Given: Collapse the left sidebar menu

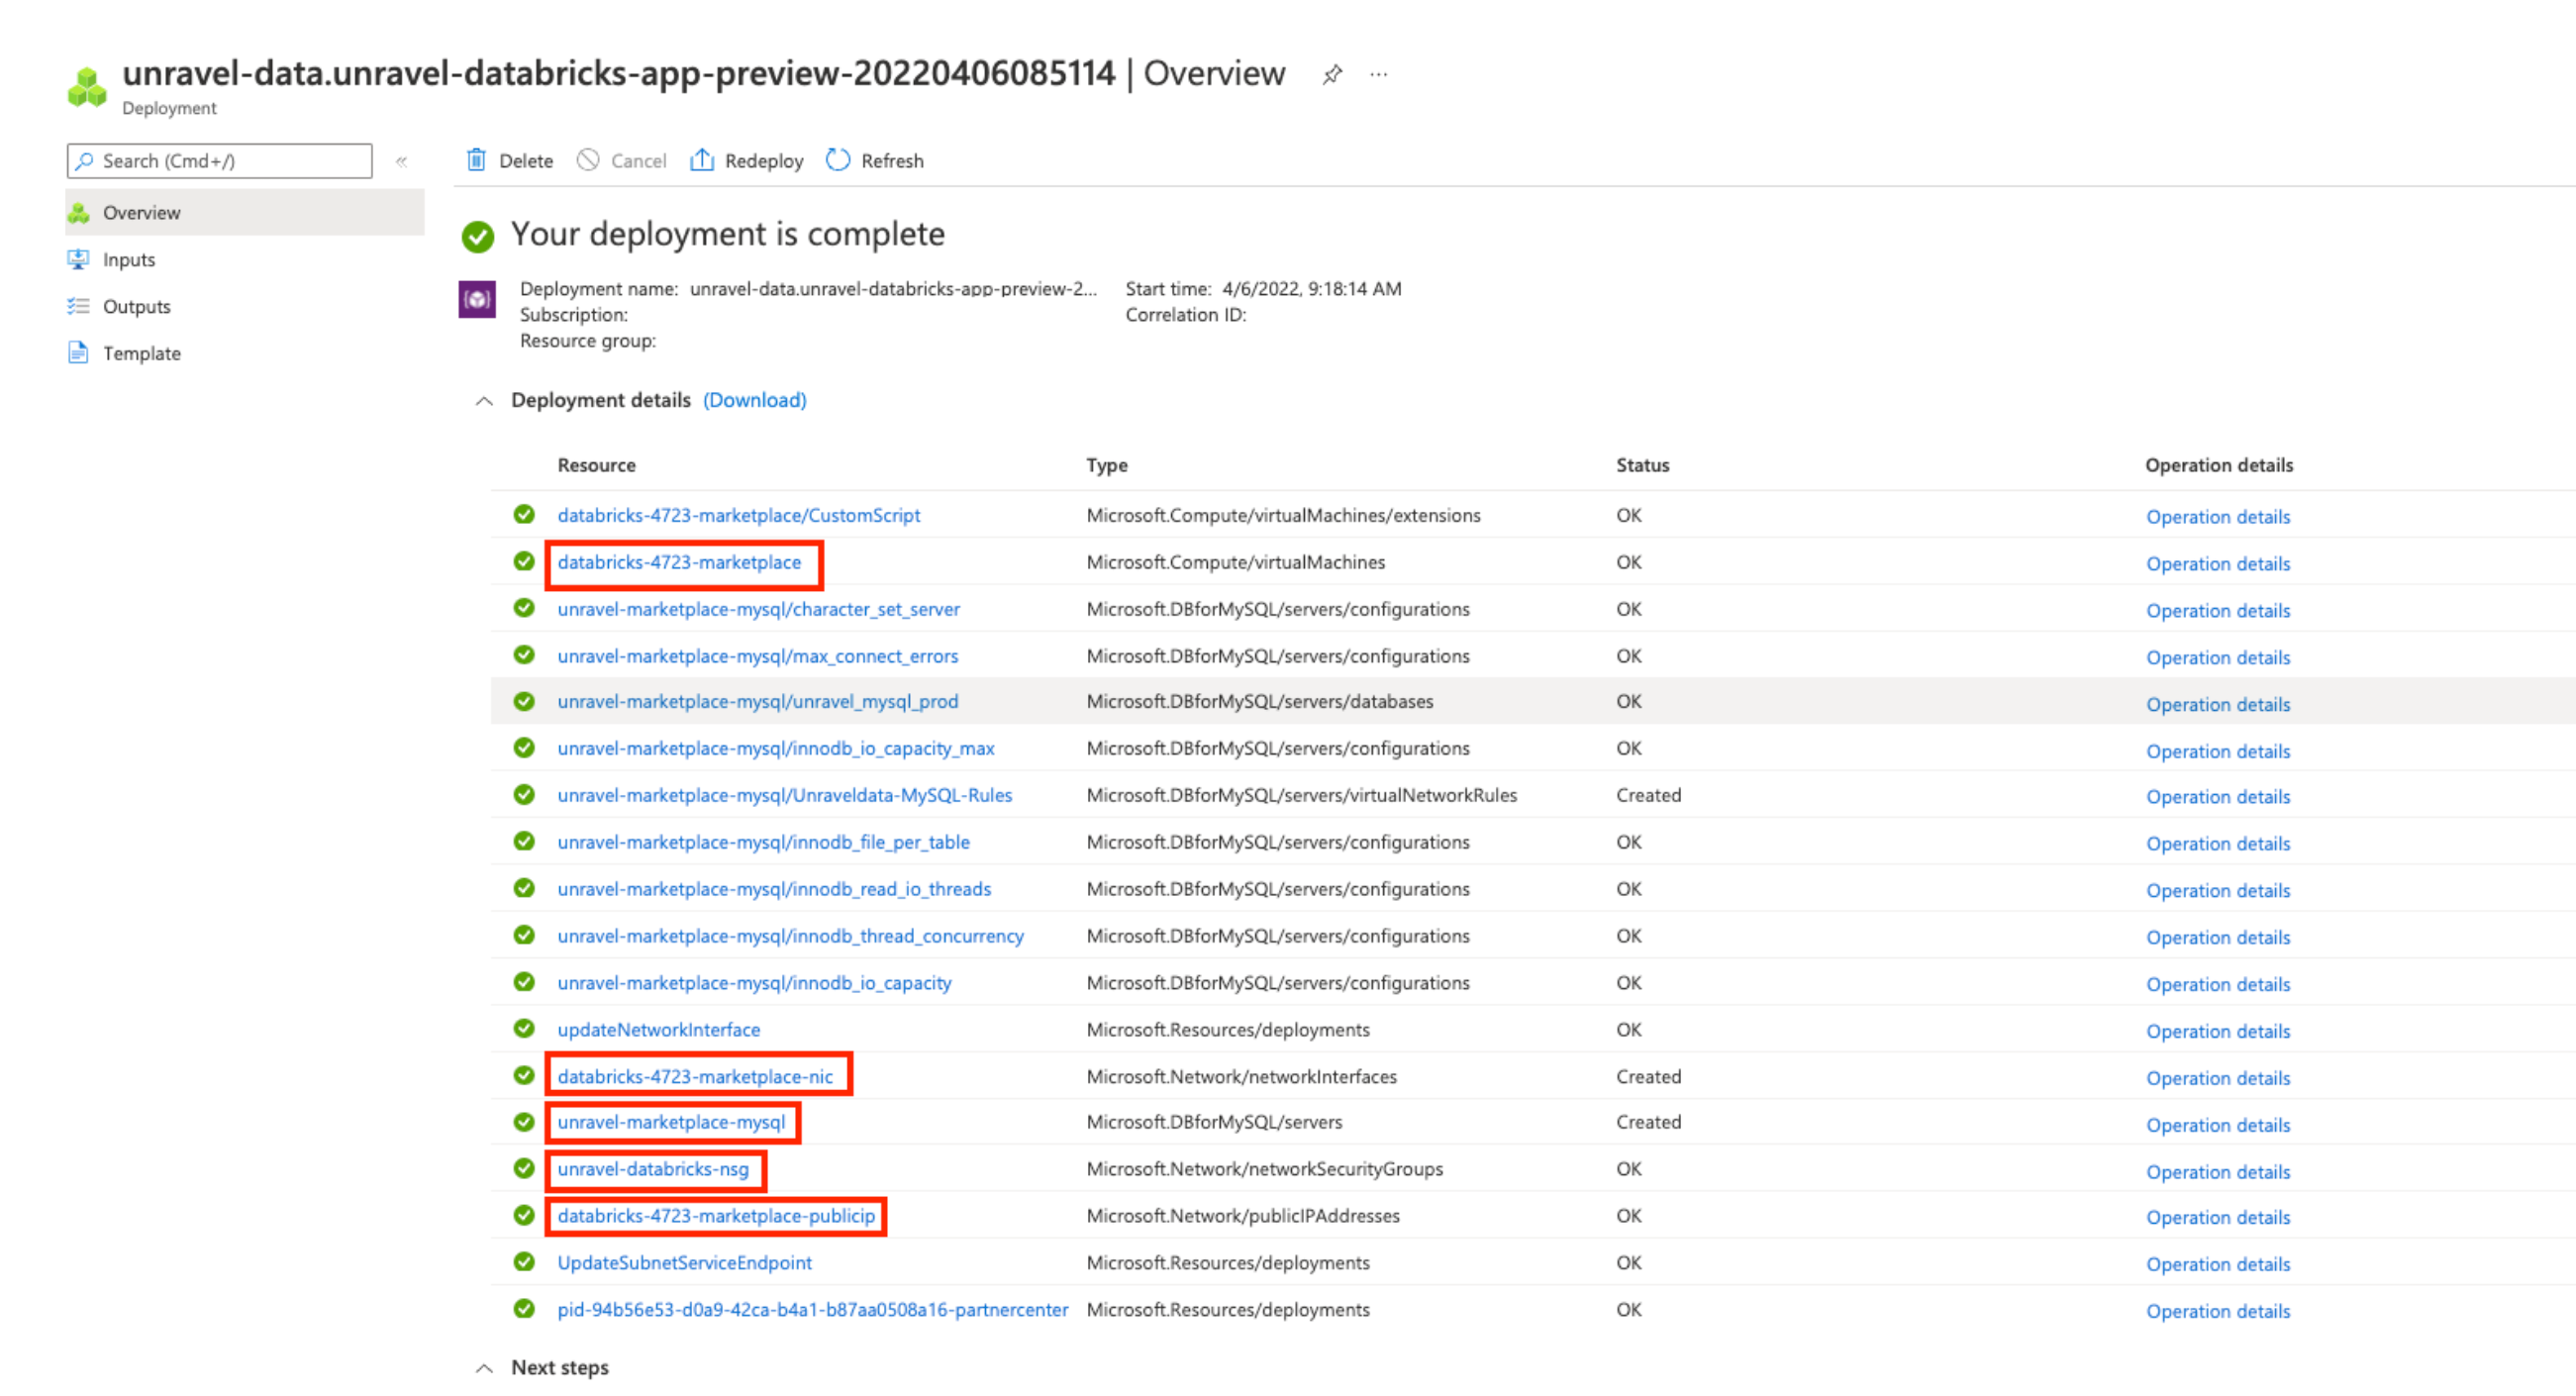Looking at the screenshot, I should tap(401, 161).
